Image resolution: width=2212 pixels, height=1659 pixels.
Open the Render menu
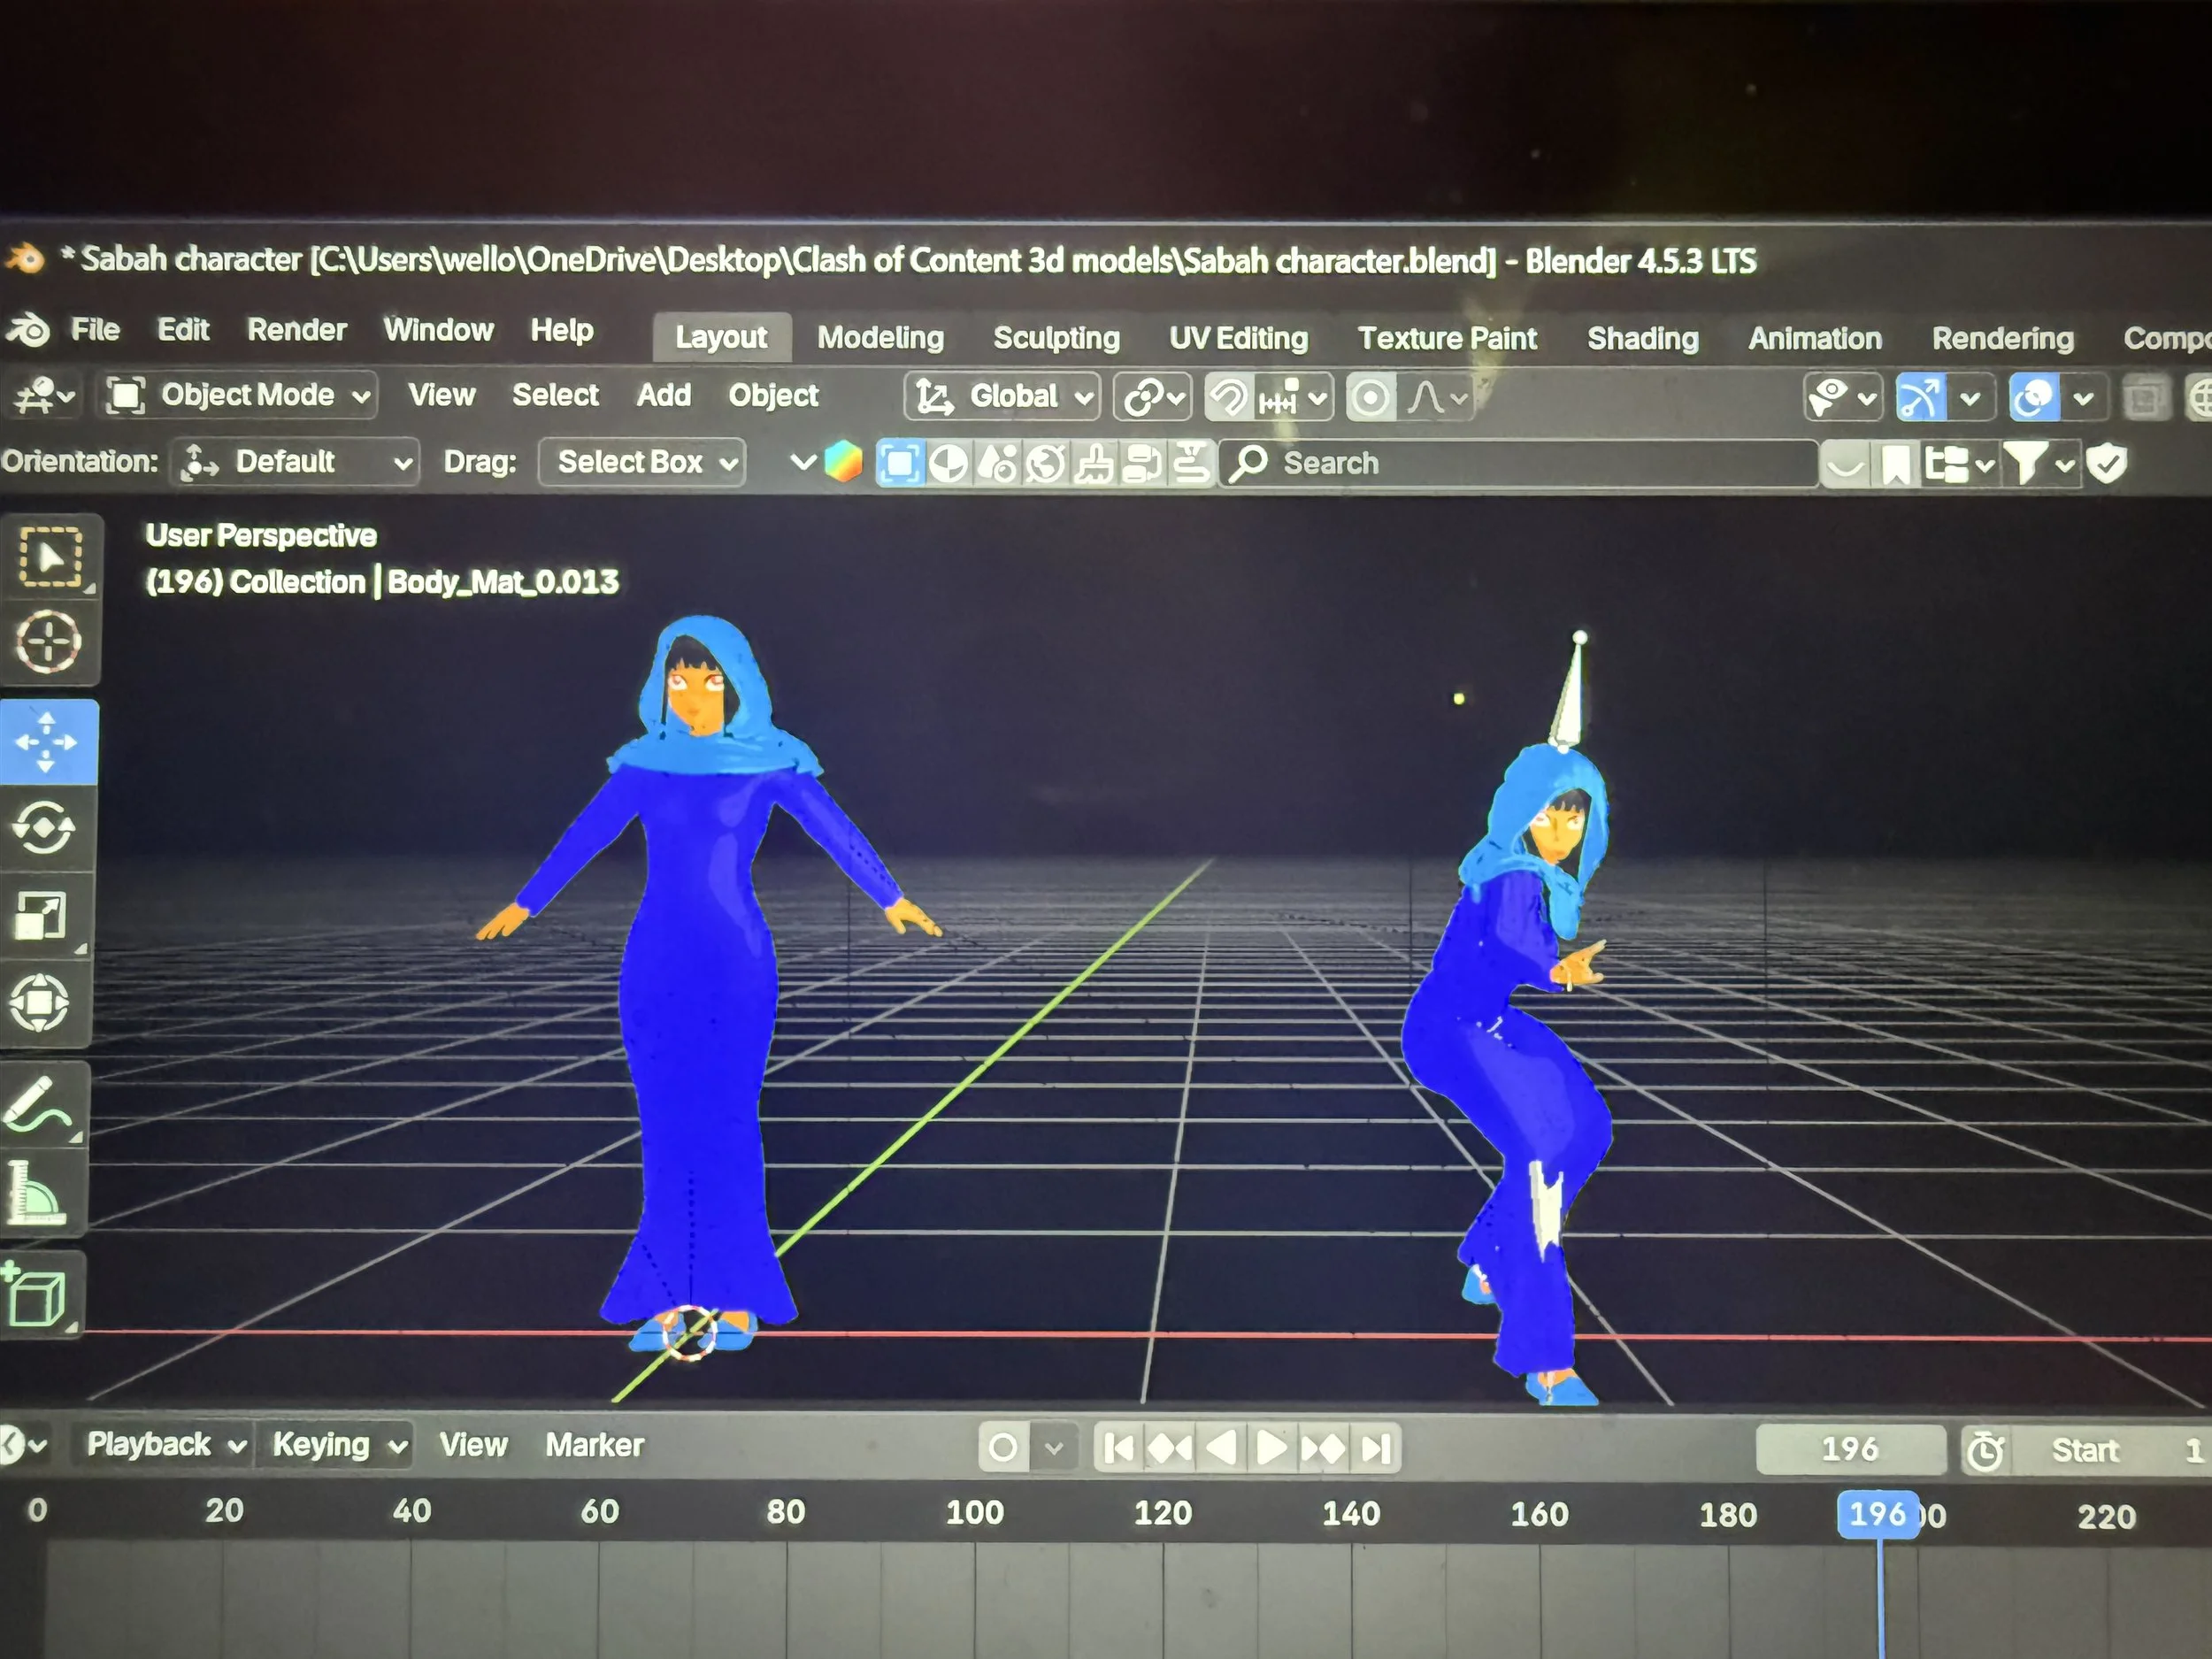pos(296,330)
